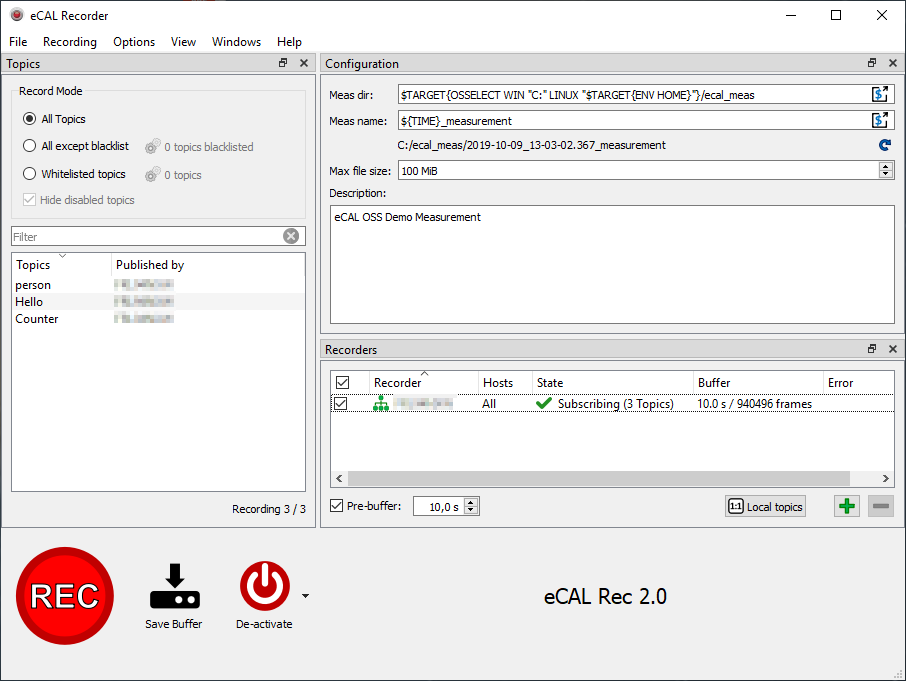906x681 pixels.
Task: Click the recorders horizontal scrollbar thumb
Action: (x=599, y=478)
